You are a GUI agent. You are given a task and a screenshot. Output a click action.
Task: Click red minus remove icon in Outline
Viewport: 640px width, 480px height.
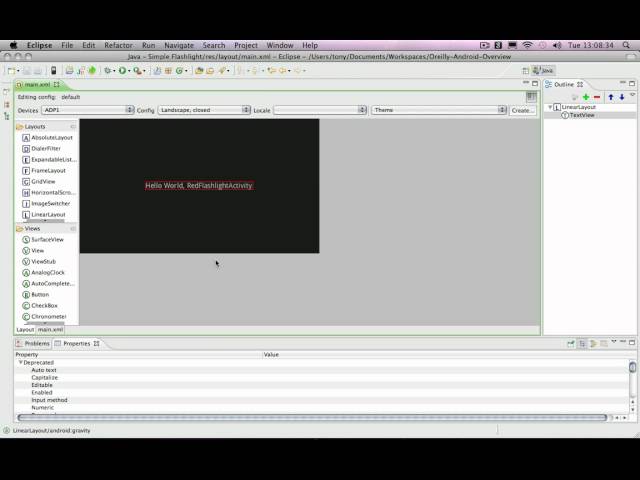point(597,97)
